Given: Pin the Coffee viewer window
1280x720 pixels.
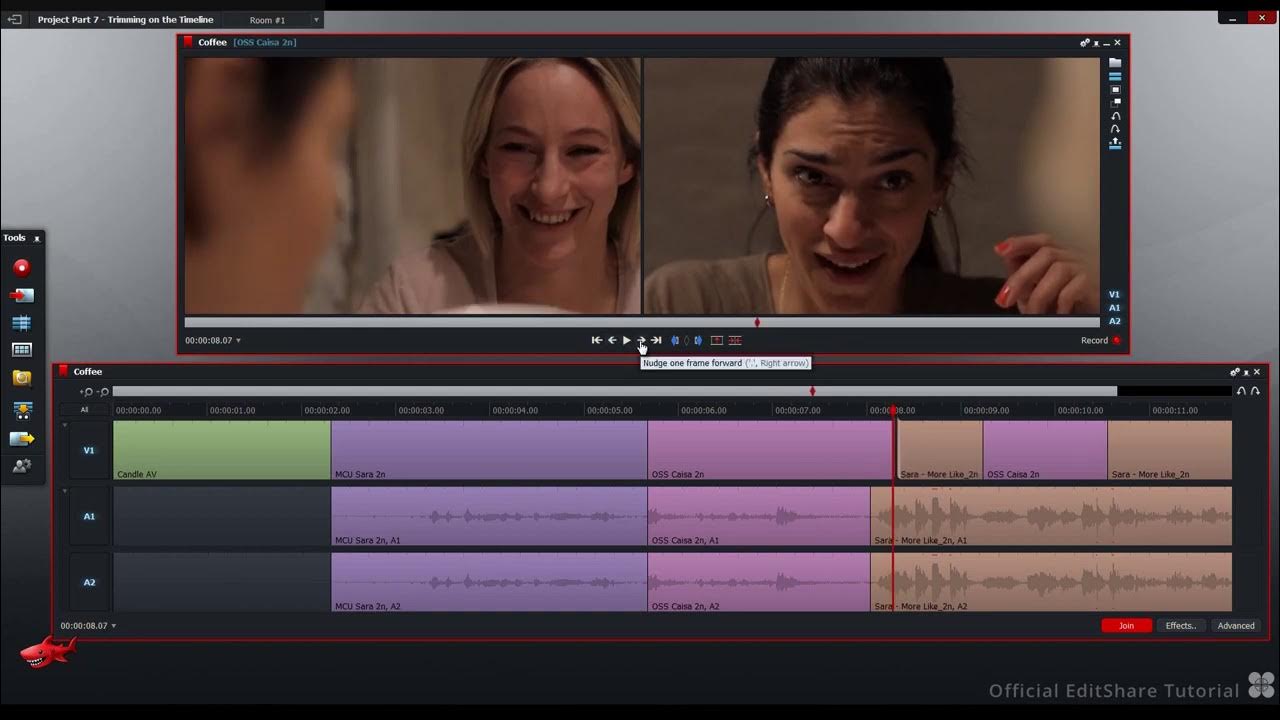Looking at the screenshot, I should [x=1097, y=43].
